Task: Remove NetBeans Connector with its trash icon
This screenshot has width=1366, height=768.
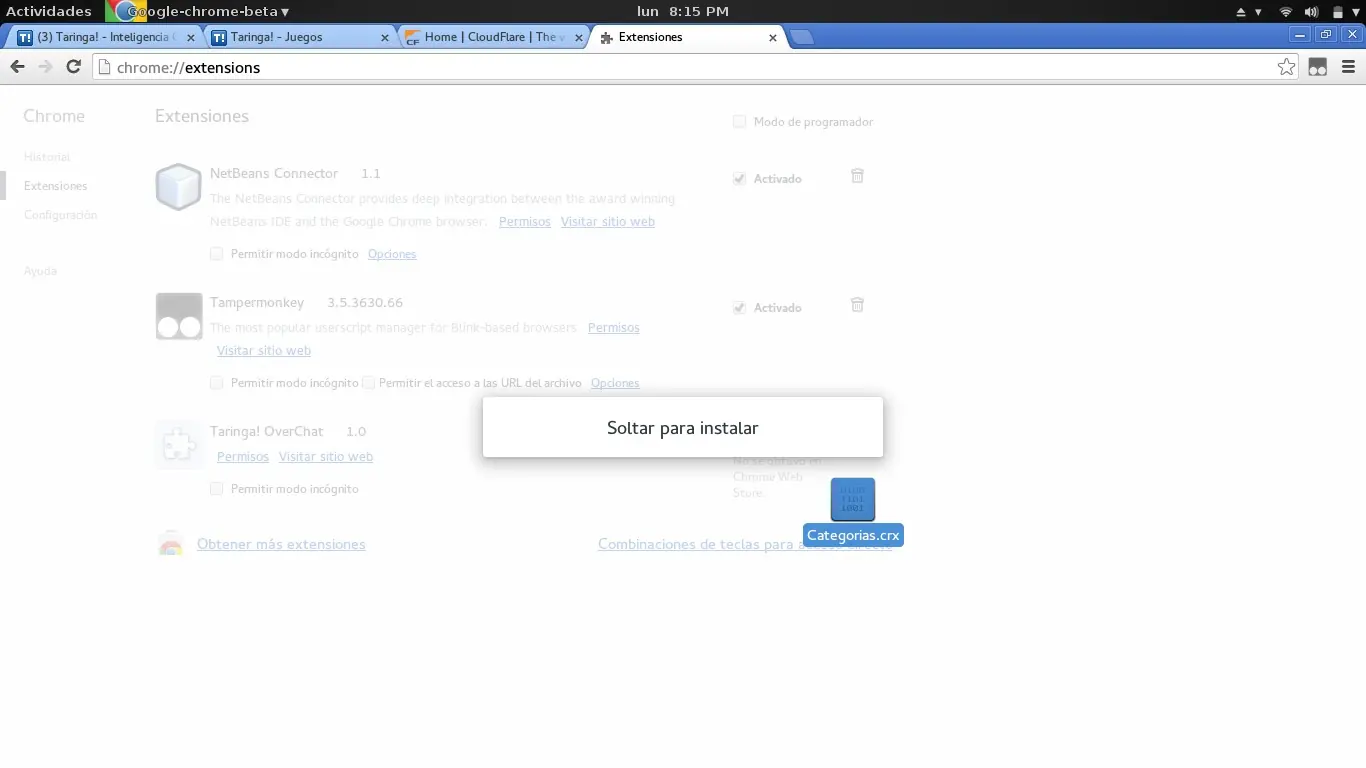Action: (857, 176)
